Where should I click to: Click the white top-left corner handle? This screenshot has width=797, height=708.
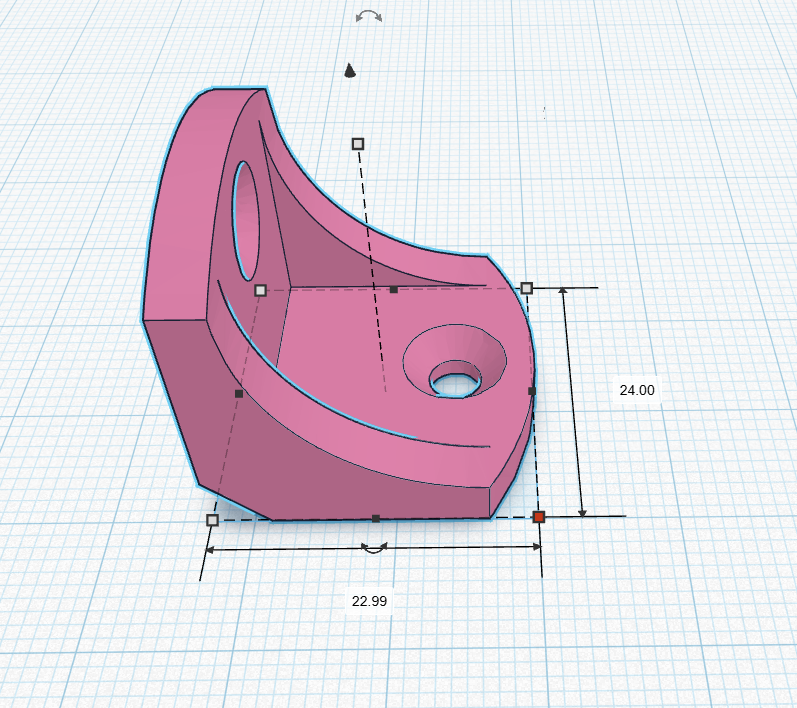pos(260,290)
